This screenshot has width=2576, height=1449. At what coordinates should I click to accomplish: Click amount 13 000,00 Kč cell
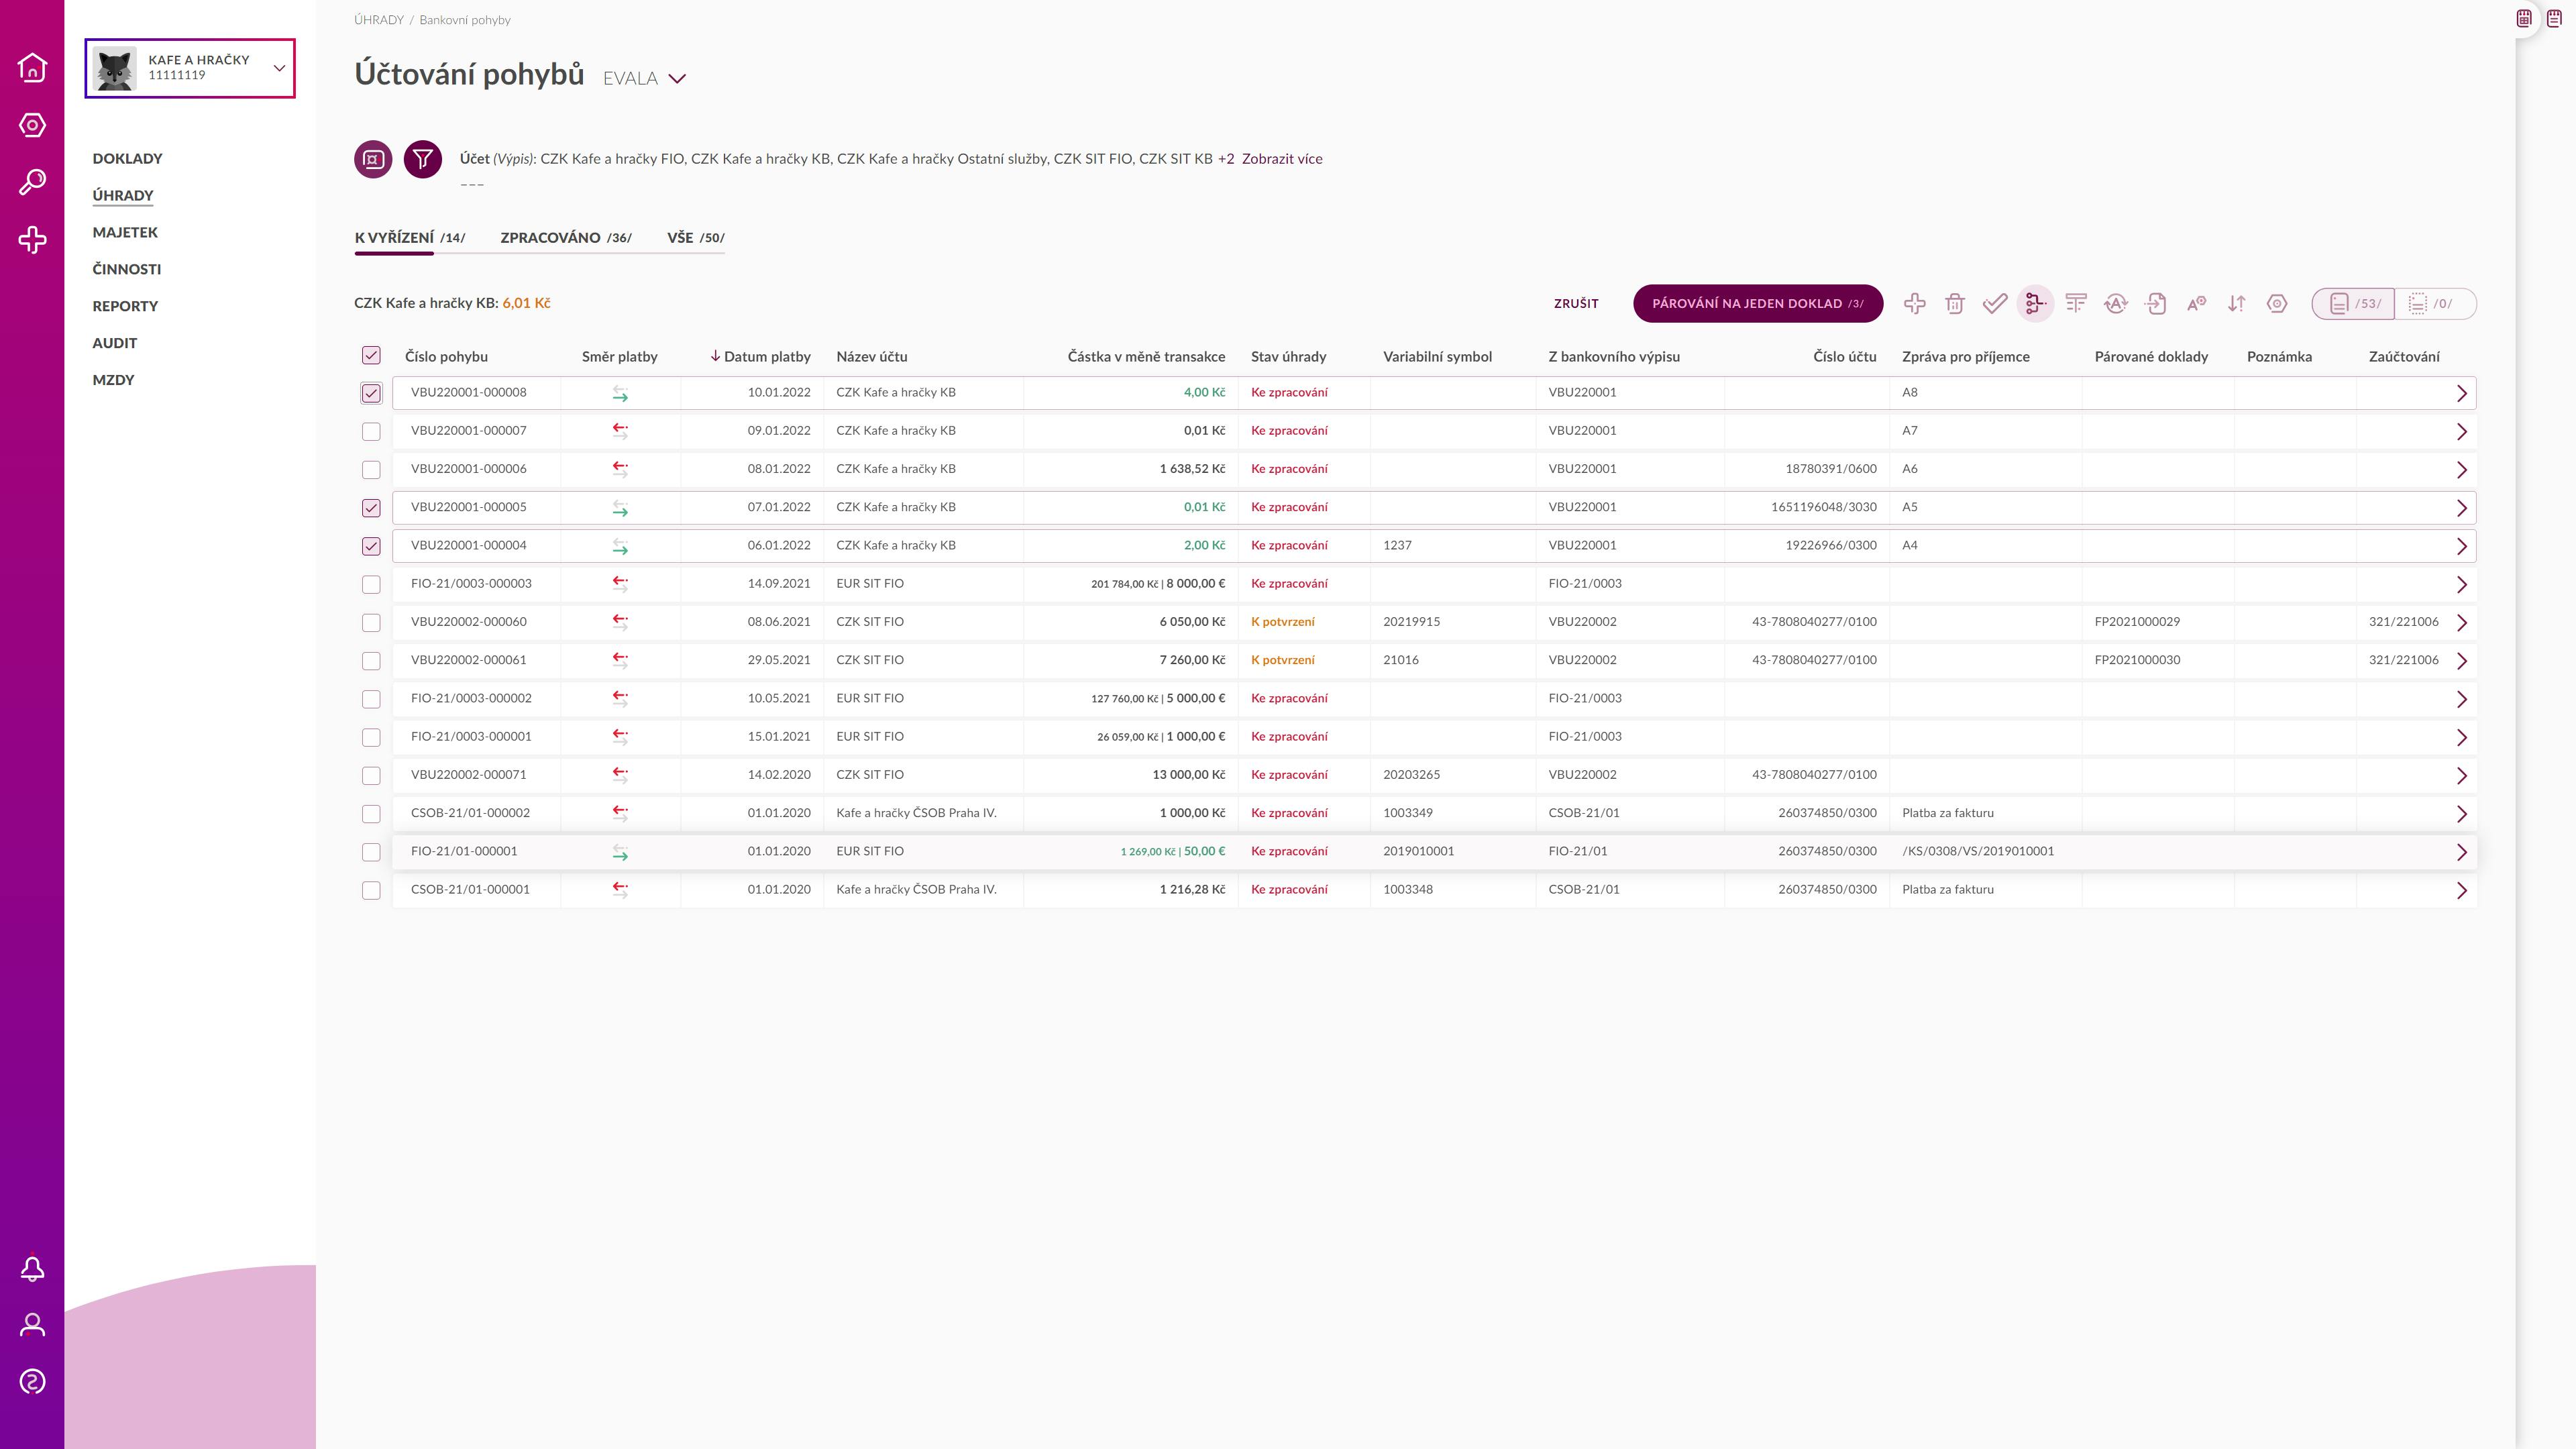click(x=1188, y=775)
